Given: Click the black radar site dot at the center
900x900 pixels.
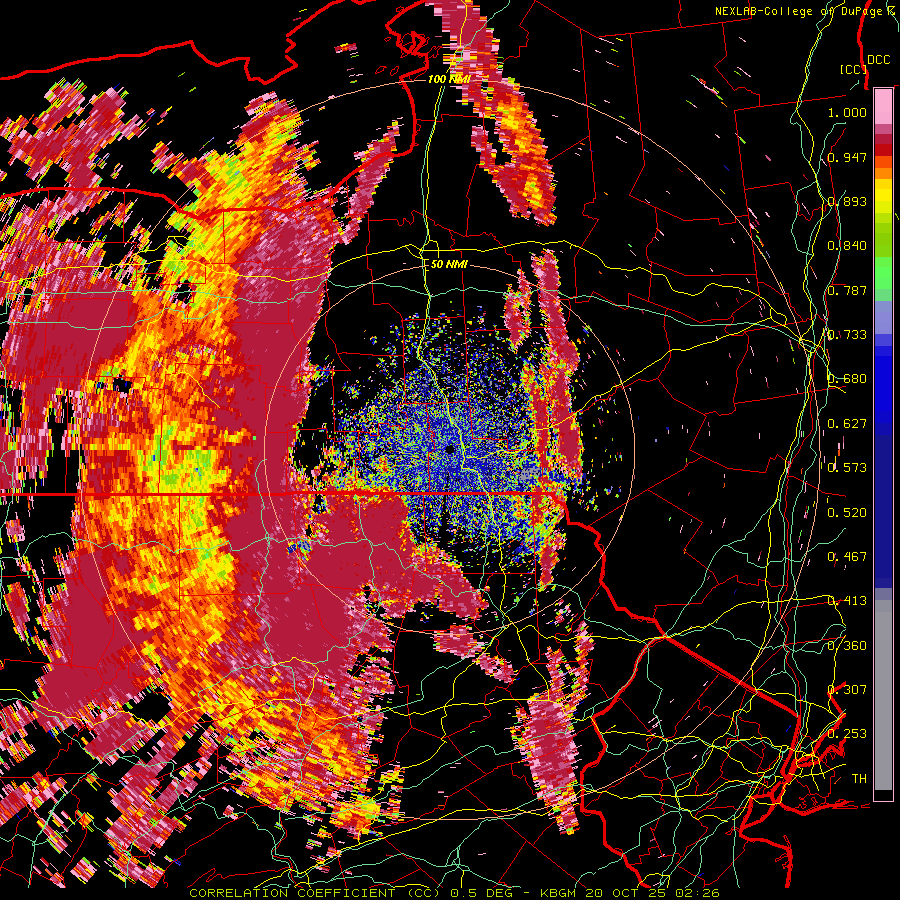Looking at the screenshot, I should click(x=449, y=449).
